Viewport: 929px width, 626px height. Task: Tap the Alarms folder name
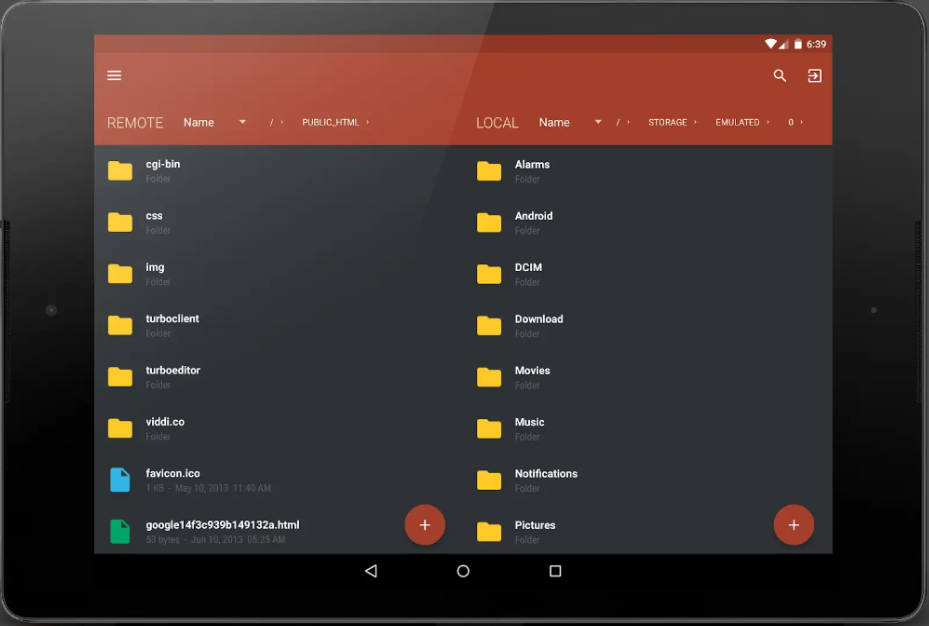[532, 165]
